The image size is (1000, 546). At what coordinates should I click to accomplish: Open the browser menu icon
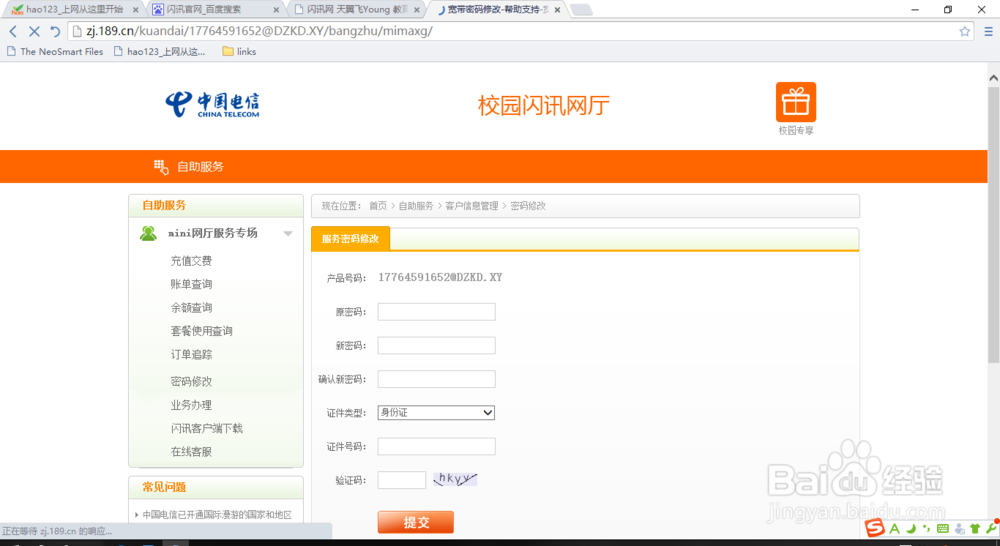988,31
